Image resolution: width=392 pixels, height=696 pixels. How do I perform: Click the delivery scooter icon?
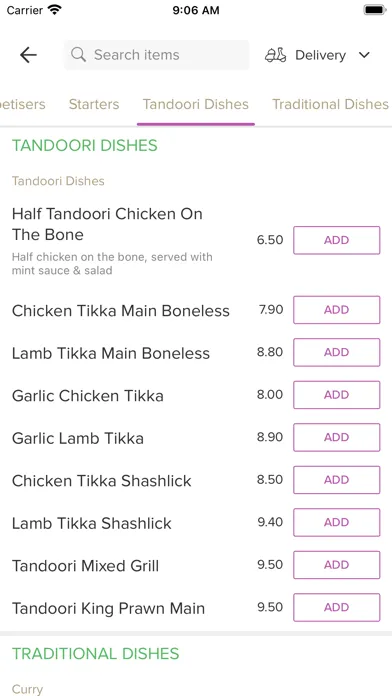point(275,55)
